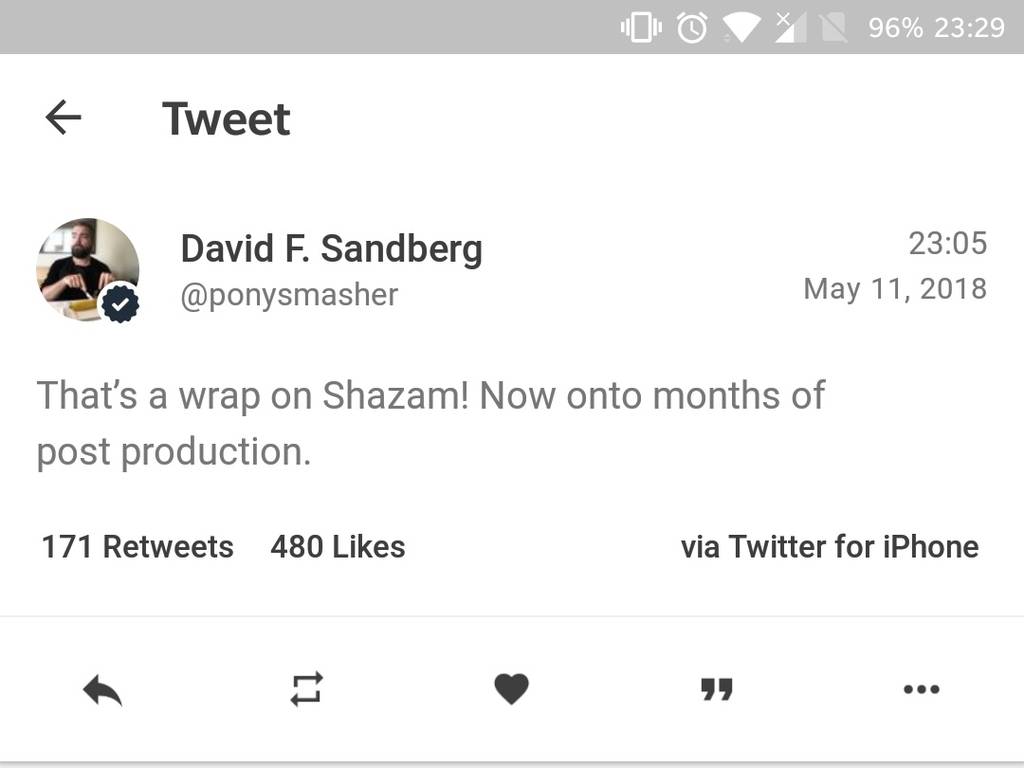Open David F. Sandberg's profile picture
This screenshot has height=768, width=1024.
pyautogui.click(x=86, y=266)
